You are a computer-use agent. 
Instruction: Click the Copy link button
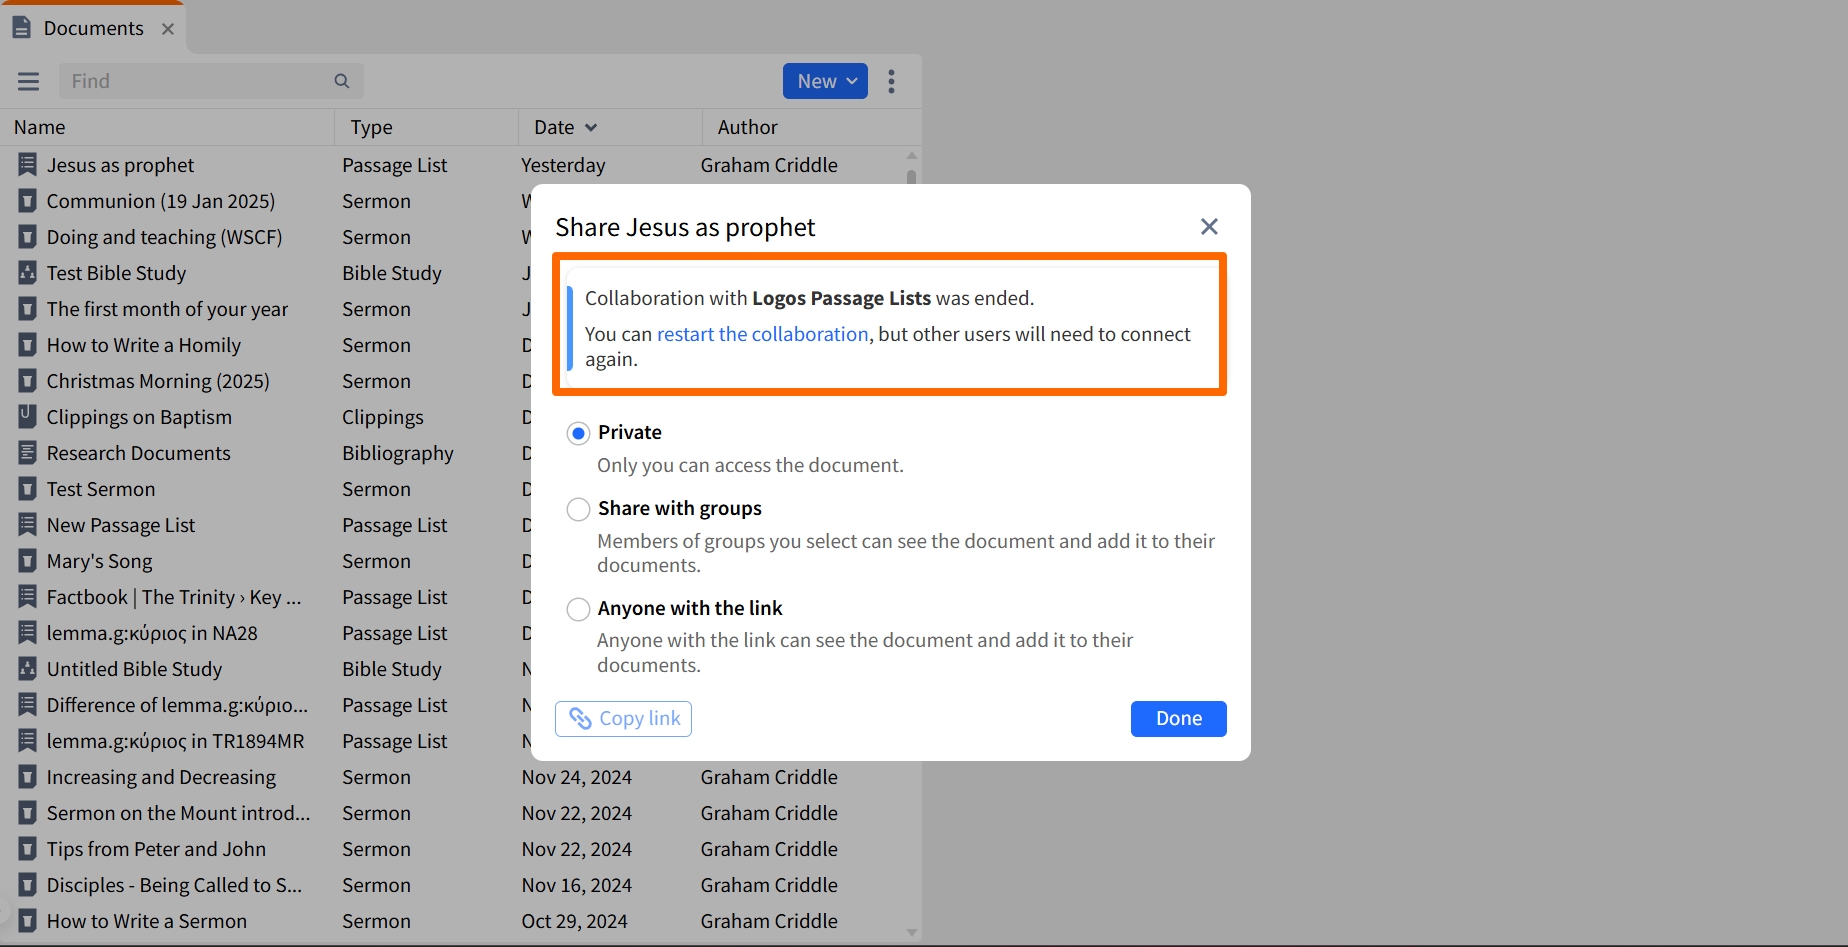(x=623, y=719)
